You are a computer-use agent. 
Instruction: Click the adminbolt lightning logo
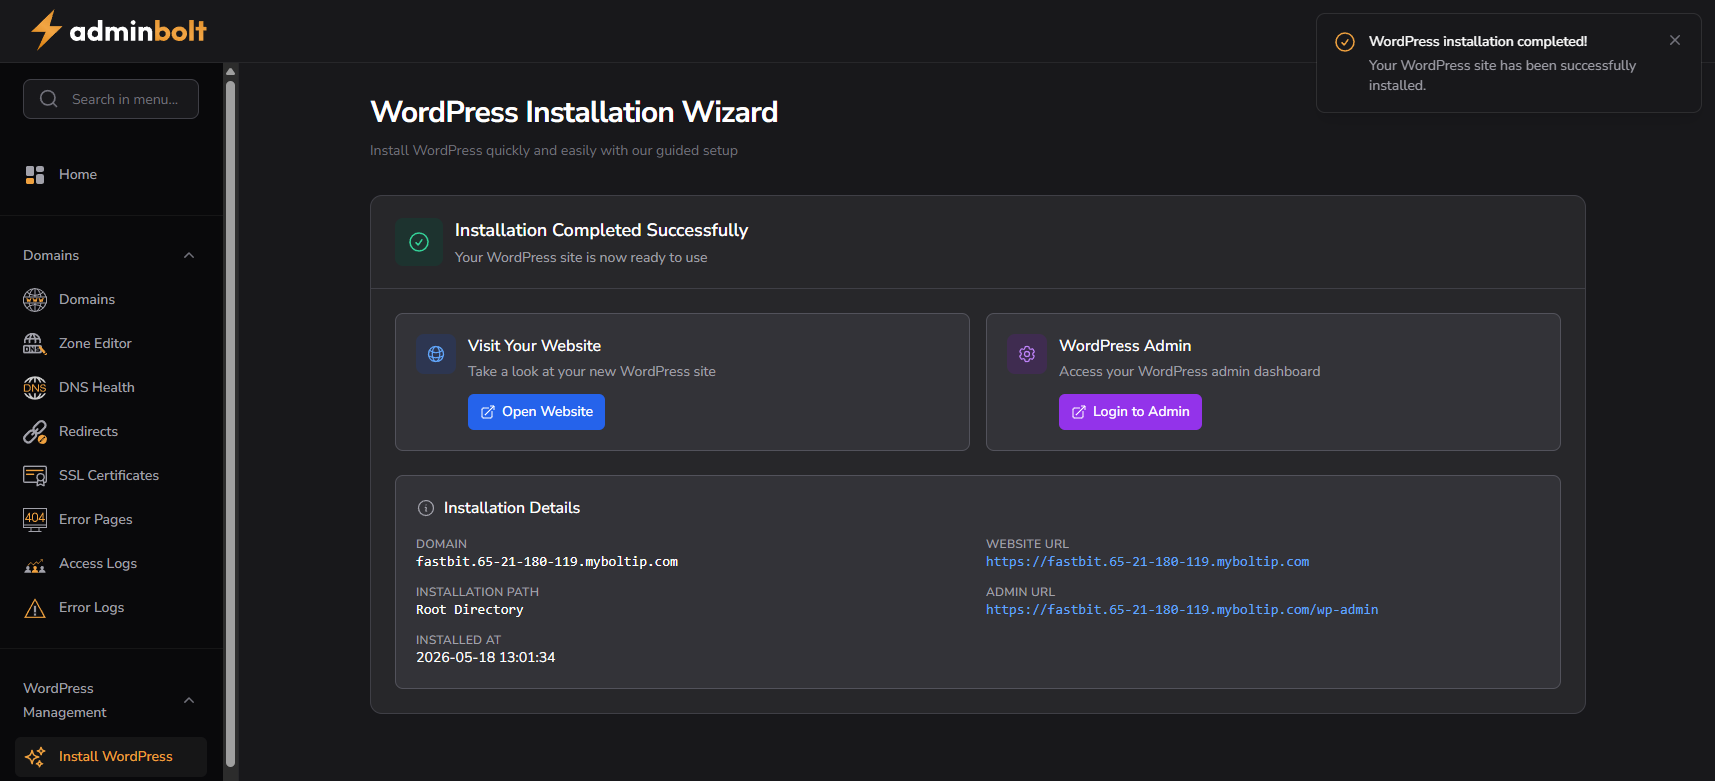46,30
